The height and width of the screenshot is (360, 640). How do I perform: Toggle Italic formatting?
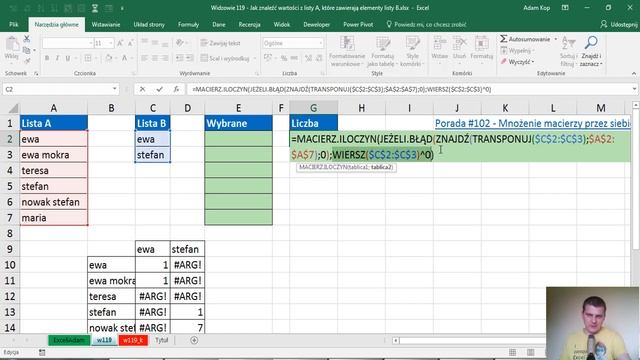57,58
